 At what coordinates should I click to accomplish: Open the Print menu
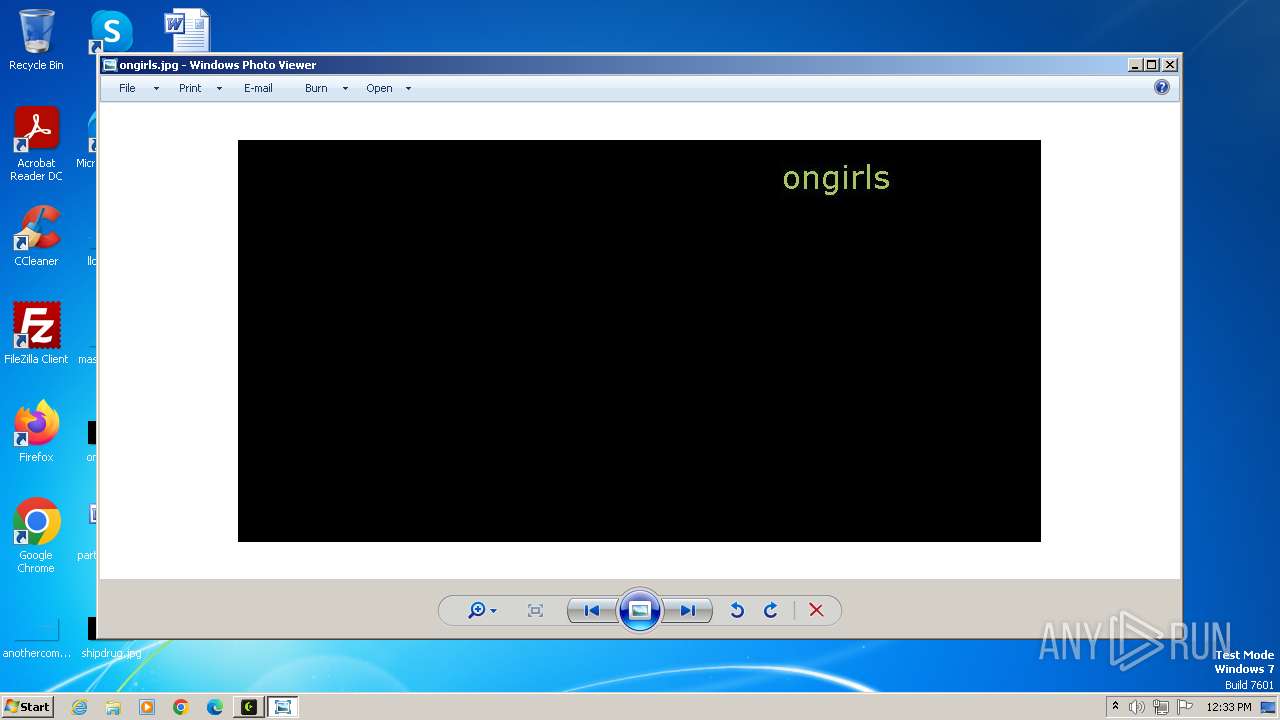(190, 88)
